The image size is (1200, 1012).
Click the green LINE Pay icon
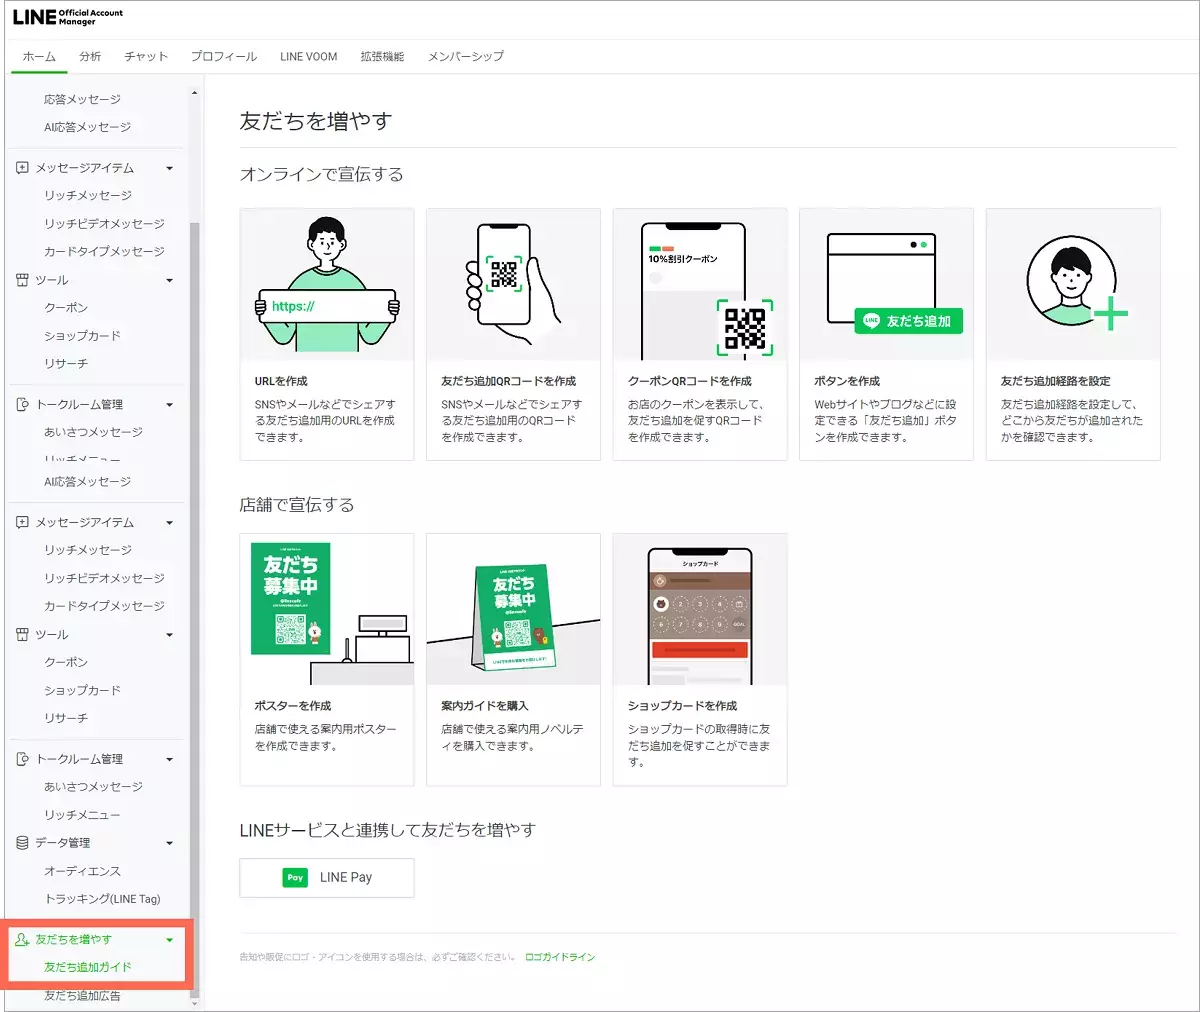295,878
